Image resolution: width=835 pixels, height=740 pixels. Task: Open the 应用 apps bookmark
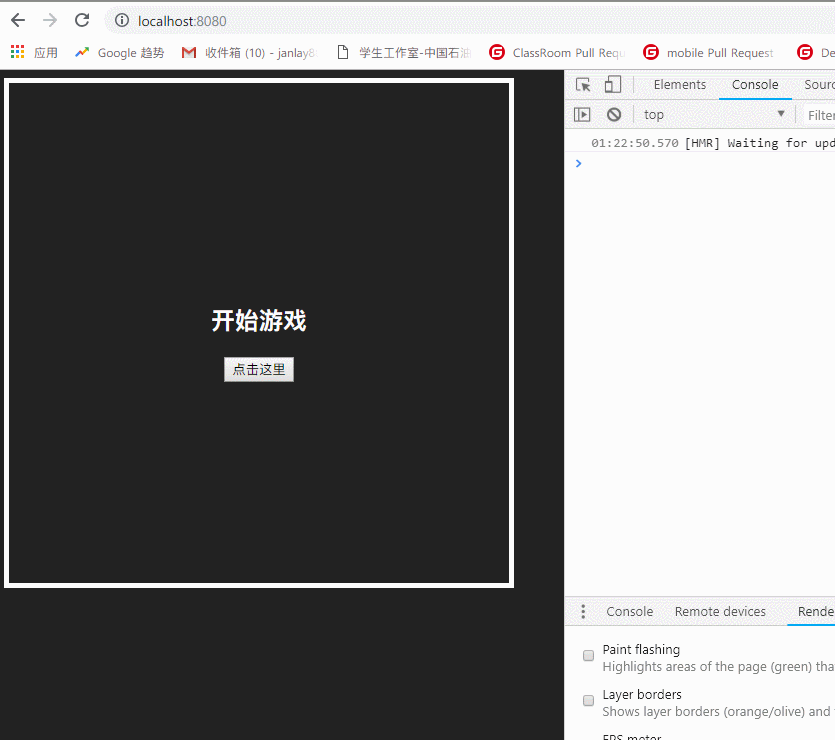34,52
